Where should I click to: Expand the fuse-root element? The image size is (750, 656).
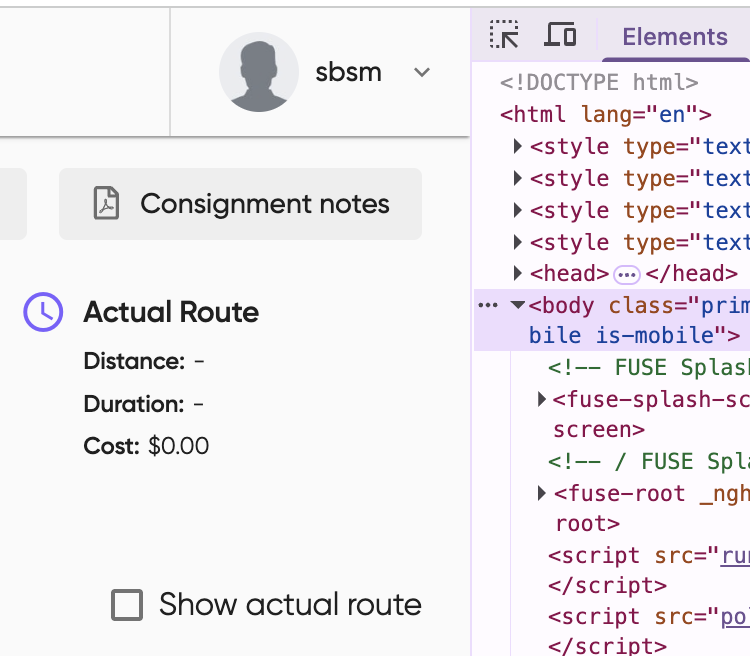pos(541,493)
